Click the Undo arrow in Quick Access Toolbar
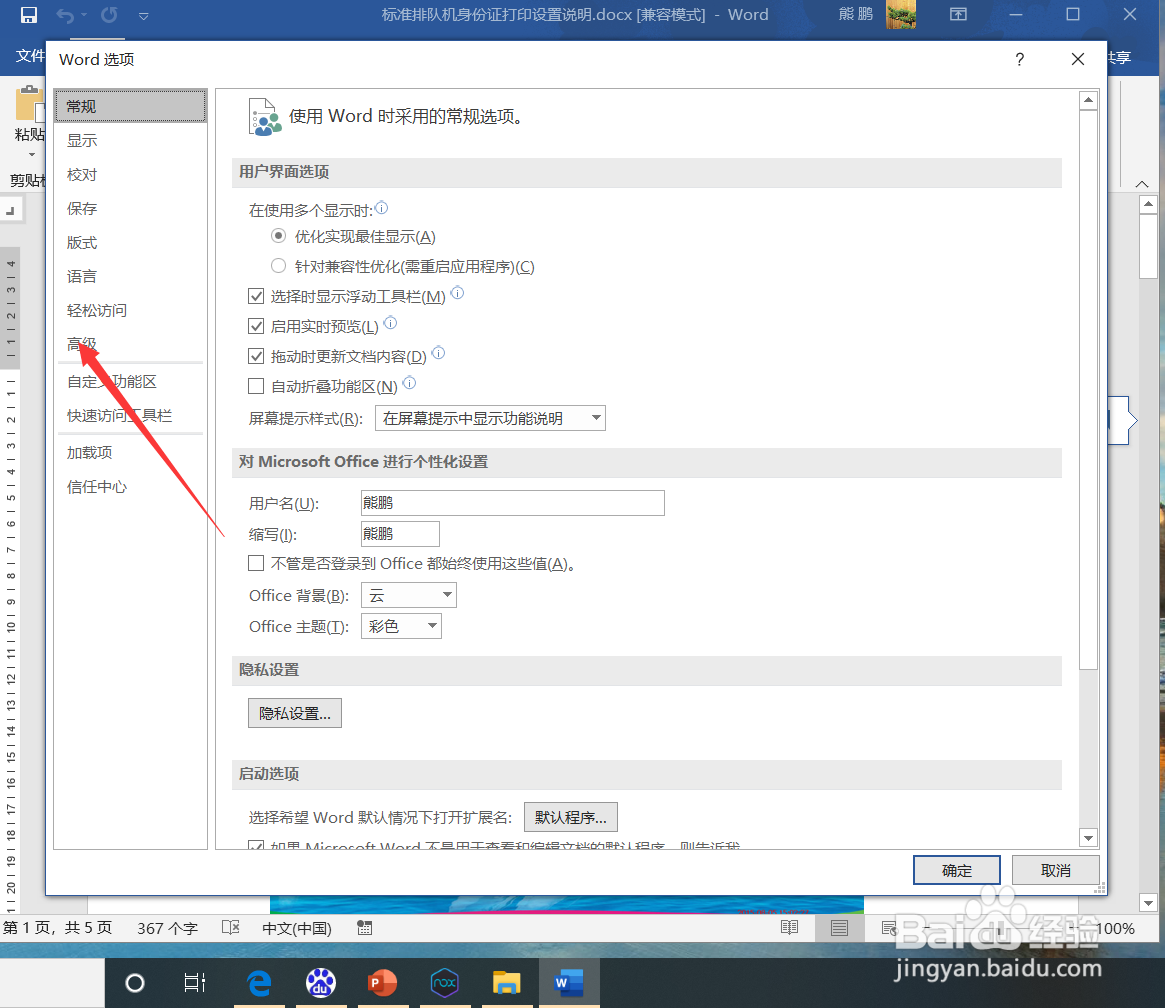Image resolution: width=1165 pixels, height=1008 pixels. click(65, 15)
